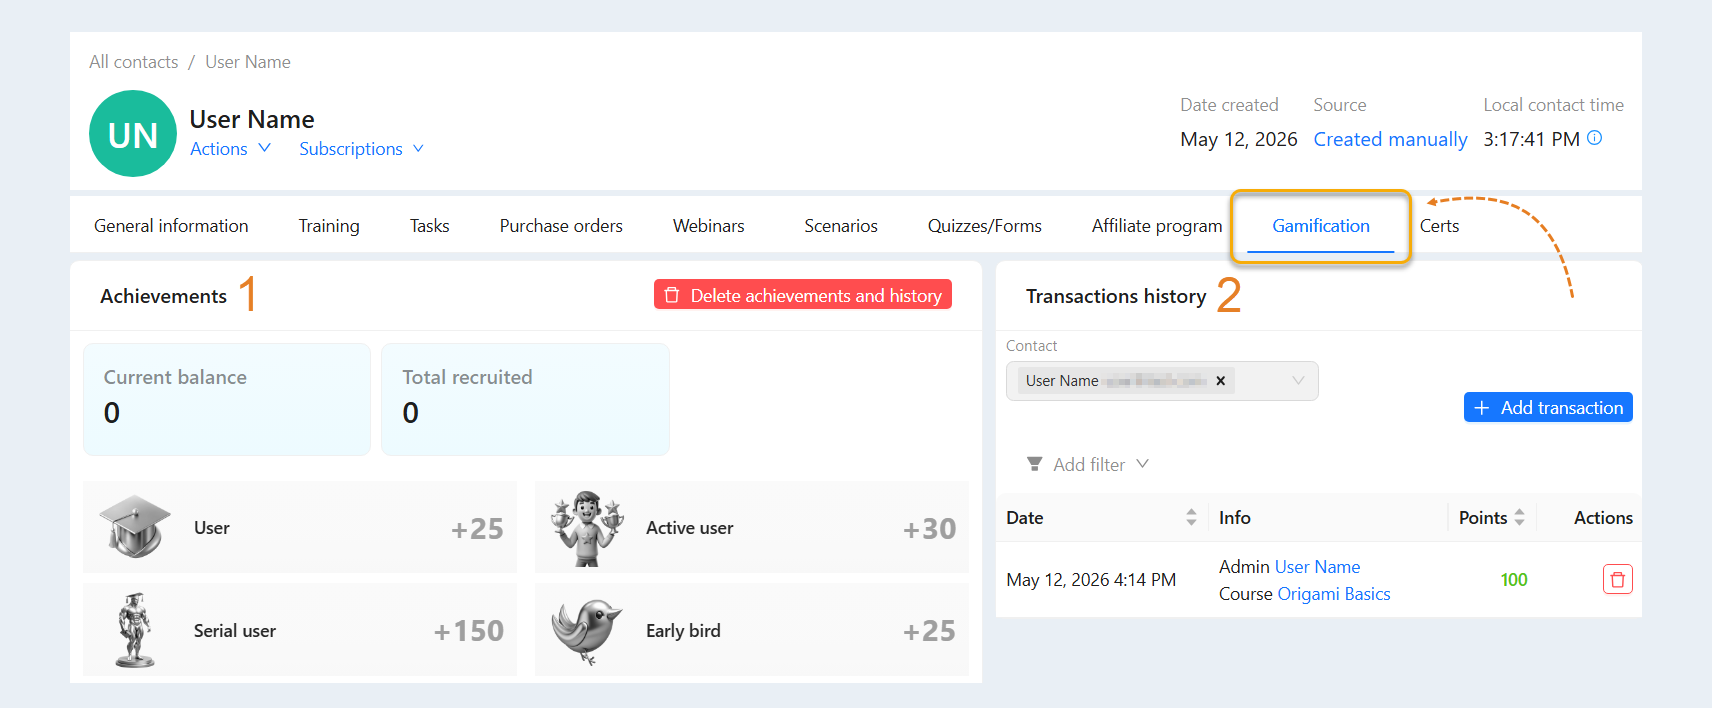Click the graduation cap User achievement icon
The height and width of the screenshot is (708, 1712).
(x=135, y=526)
